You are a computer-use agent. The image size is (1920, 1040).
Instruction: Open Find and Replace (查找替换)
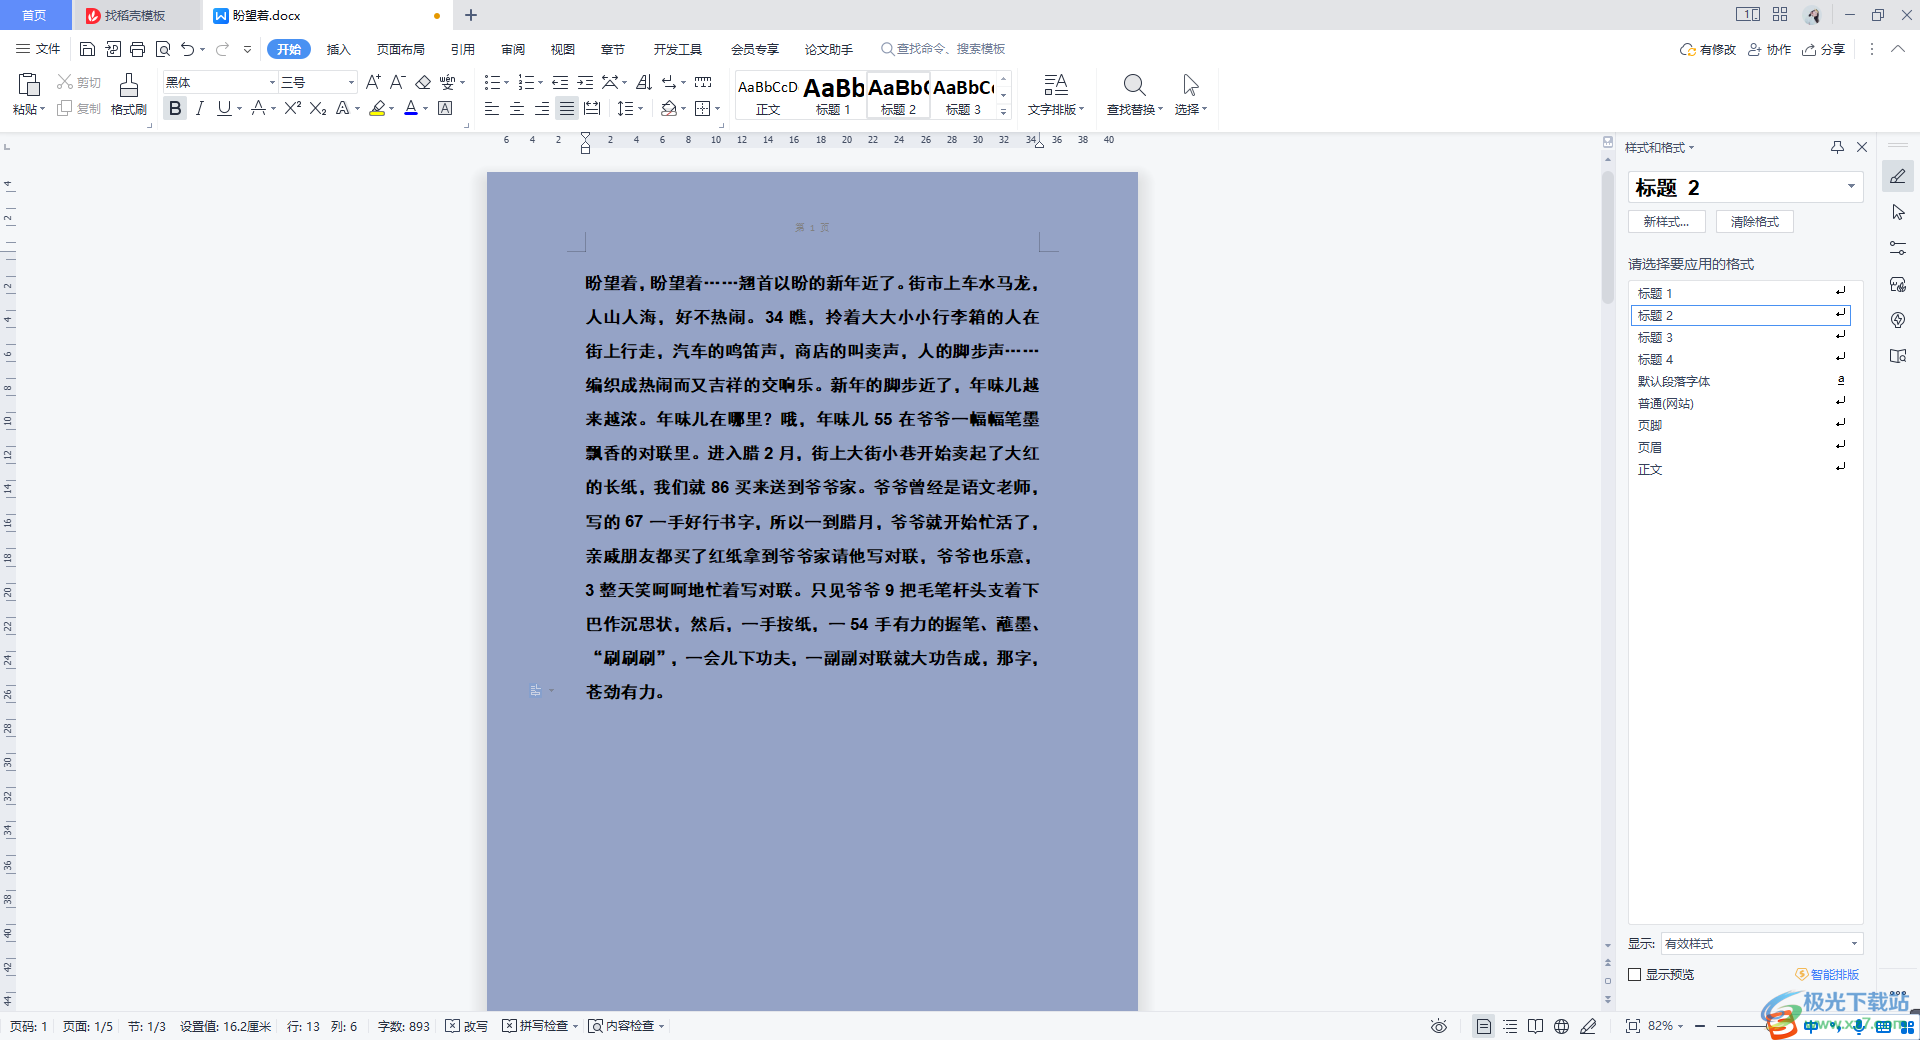click(x=1134, y=95)
